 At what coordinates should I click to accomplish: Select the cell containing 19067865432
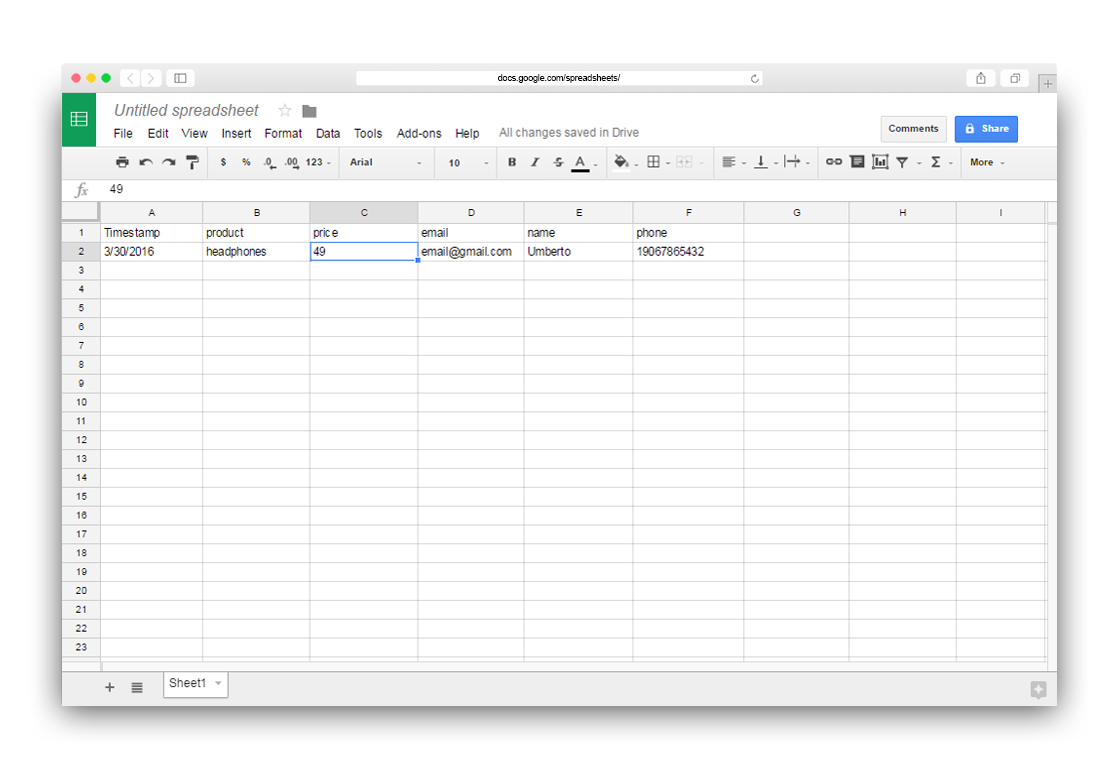688,251
